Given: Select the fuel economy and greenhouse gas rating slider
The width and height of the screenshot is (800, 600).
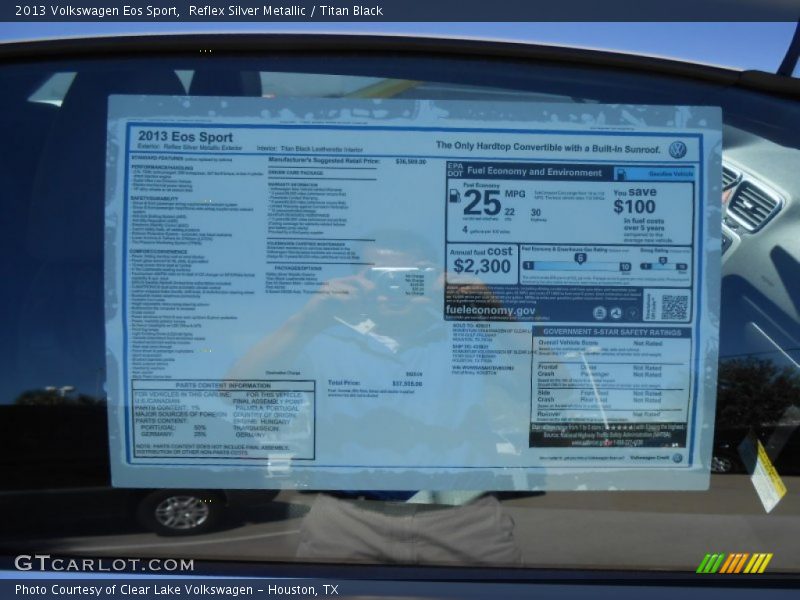Looking at the screenshot, I should [x=577, y=266].
